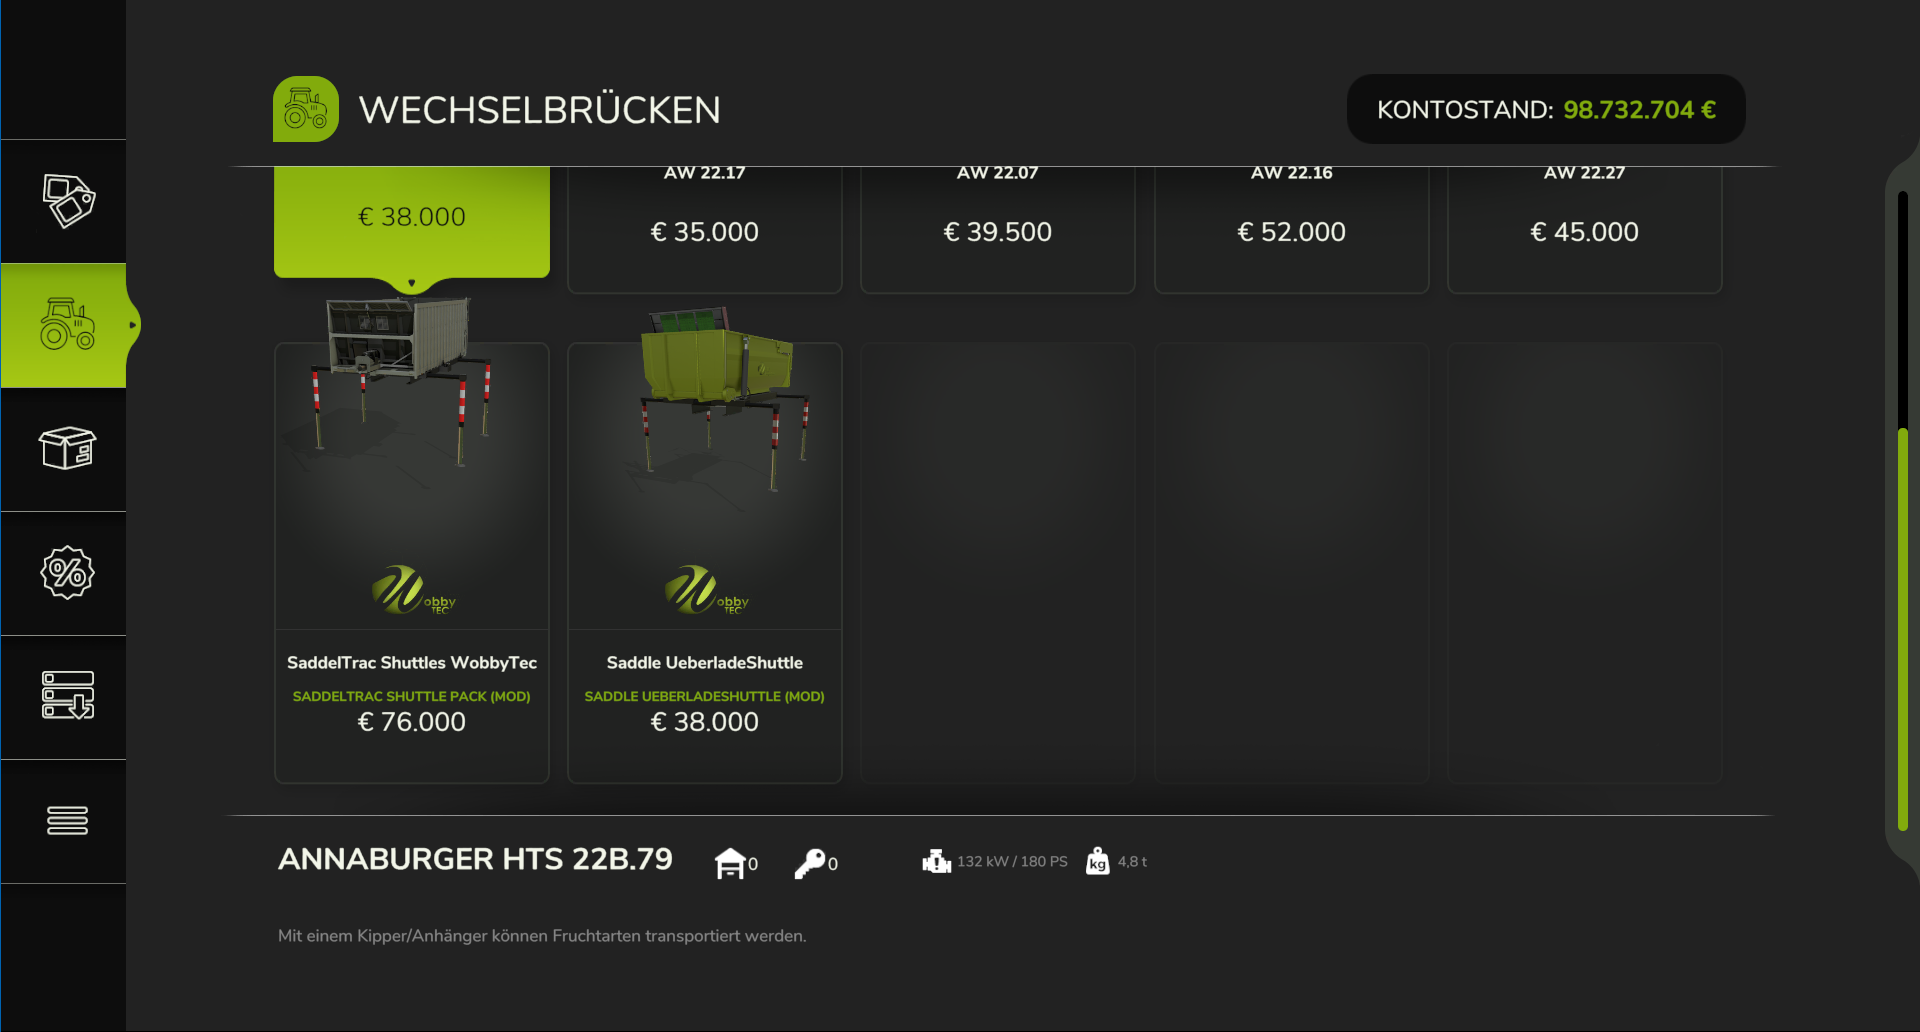Open the price tags brands category

click(x=67, y=201)
